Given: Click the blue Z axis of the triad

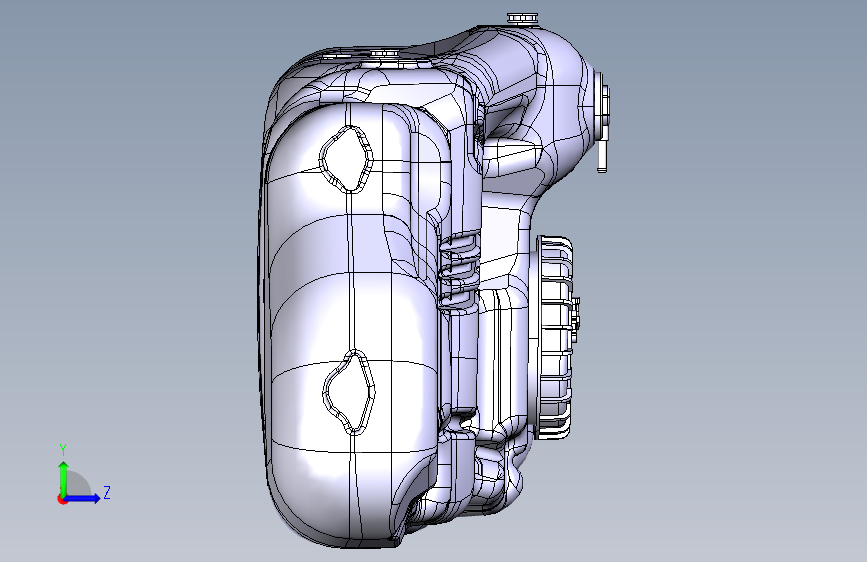Looking at the screenshot, I should tap(83, 498).
